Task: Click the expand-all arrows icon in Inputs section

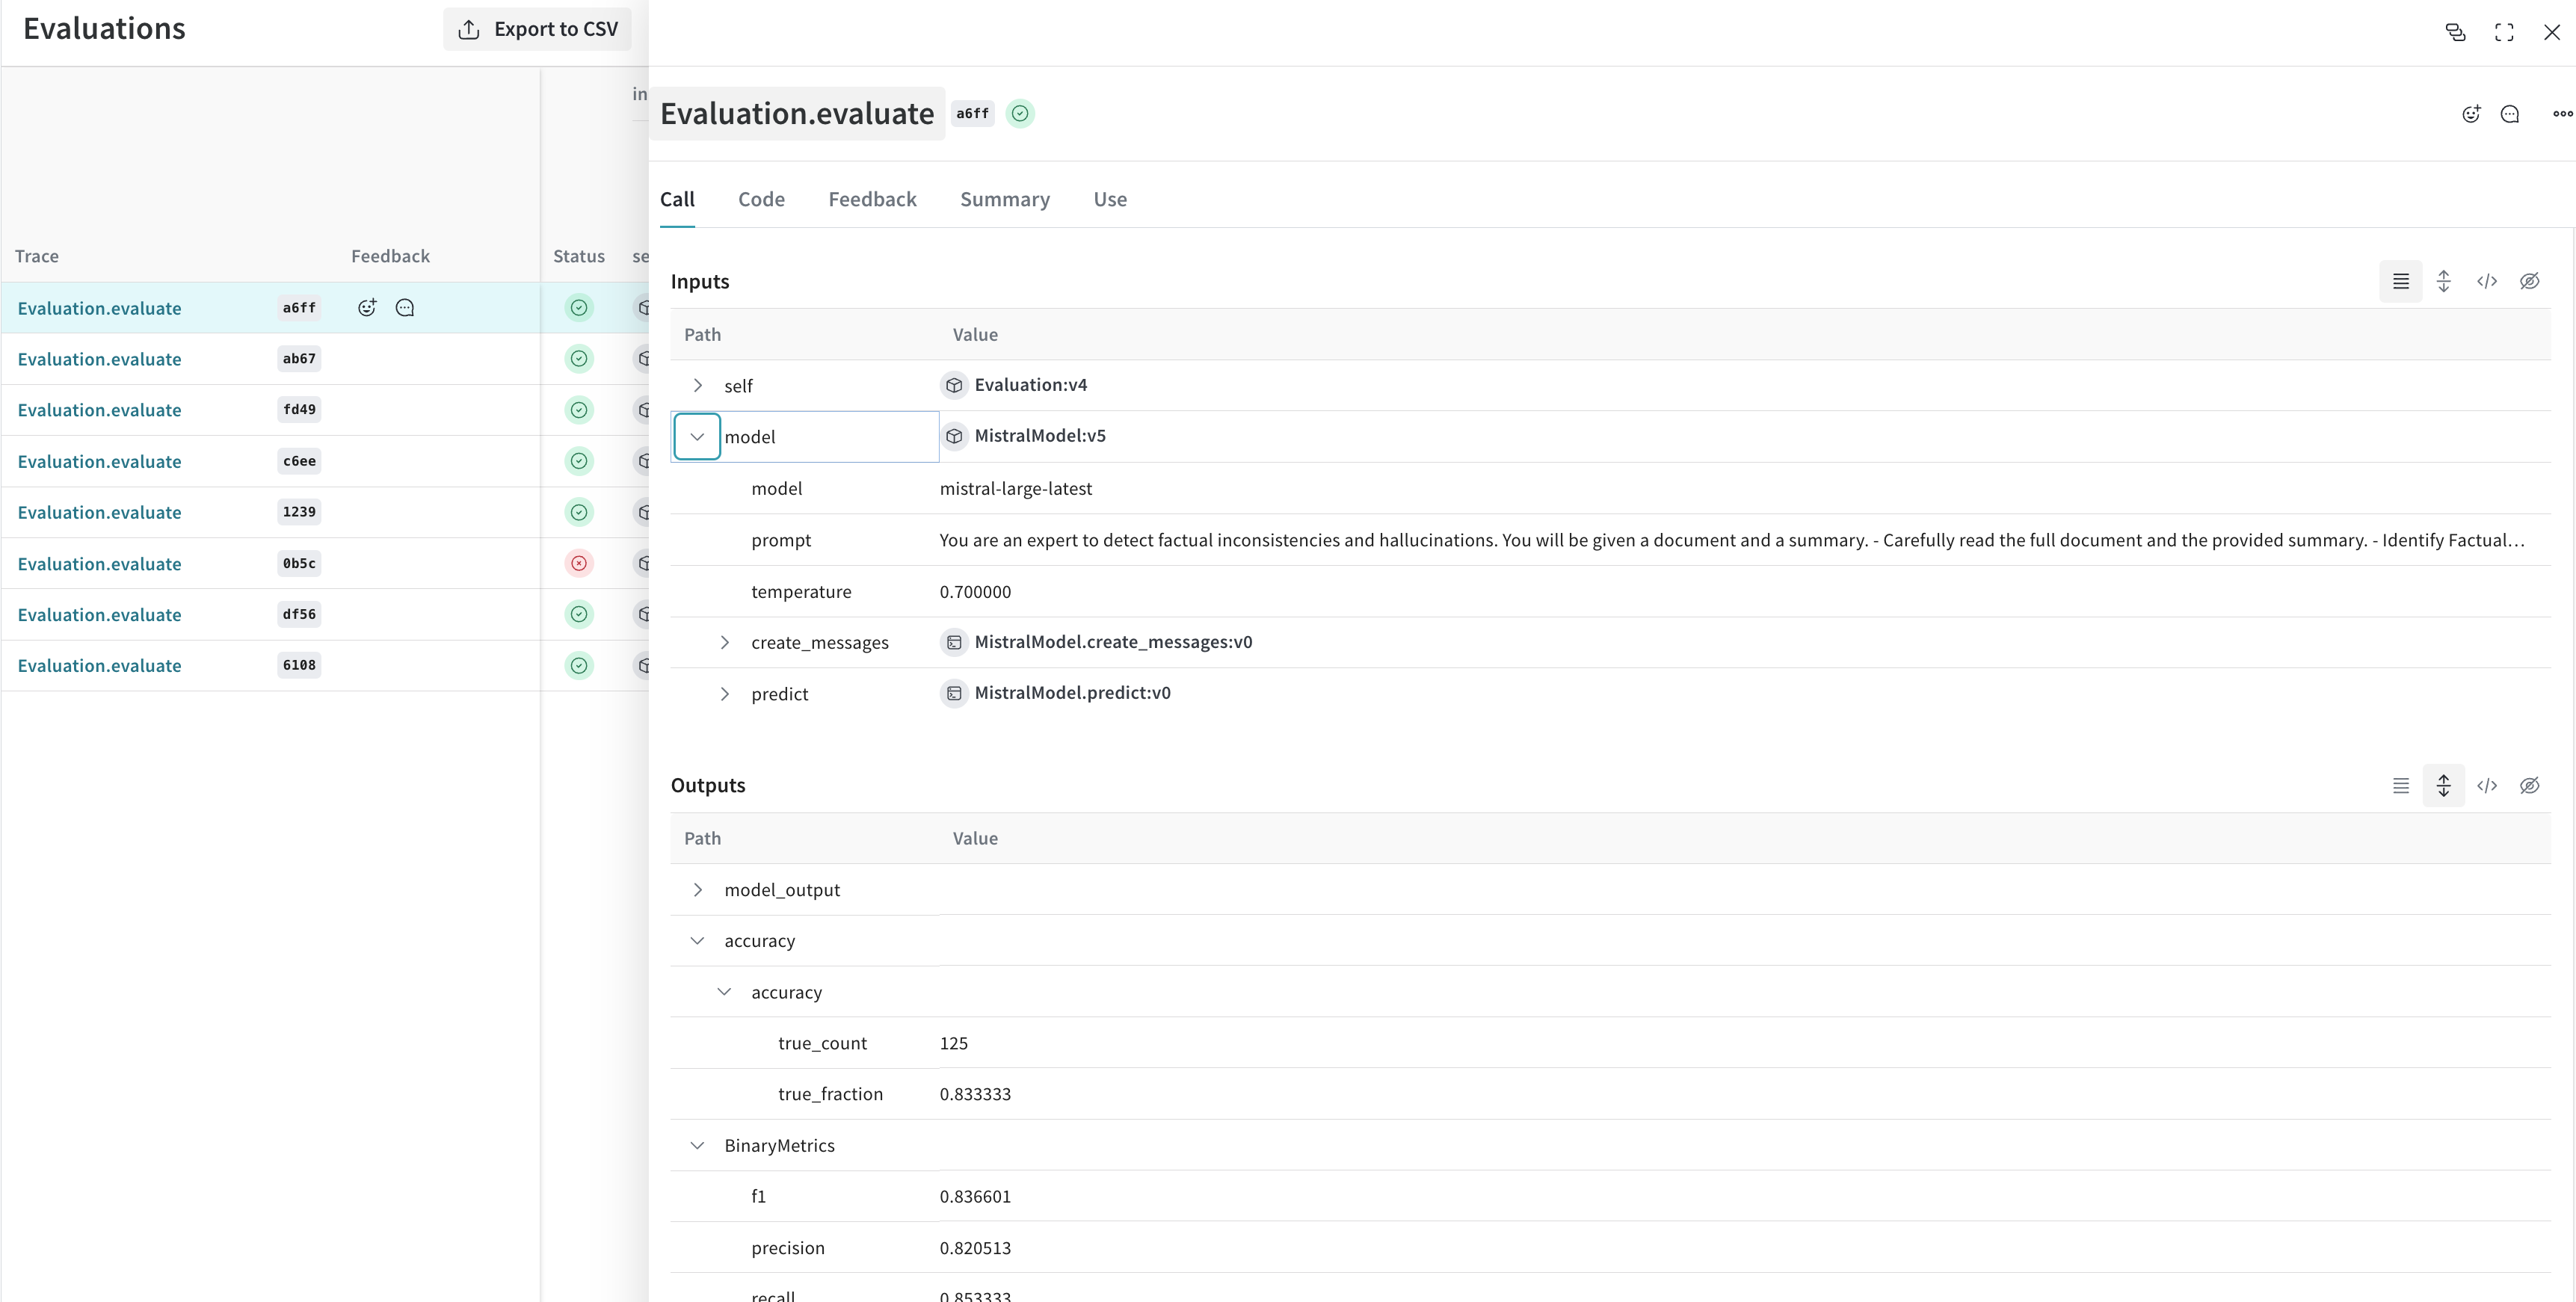Action: [2443, 282]
